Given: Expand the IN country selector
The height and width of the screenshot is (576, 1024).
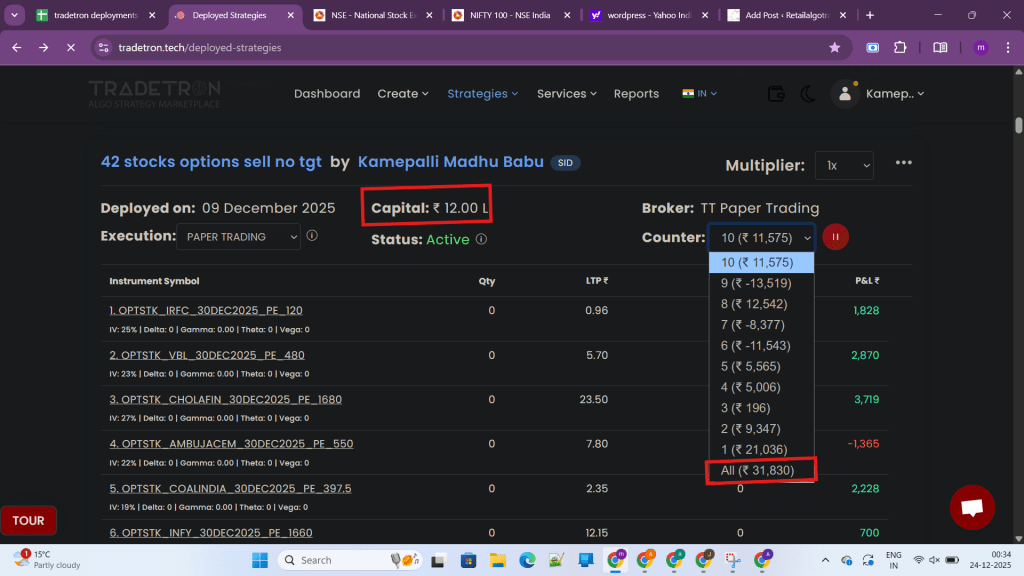Looking at the screenshot, I should [700, 93].
